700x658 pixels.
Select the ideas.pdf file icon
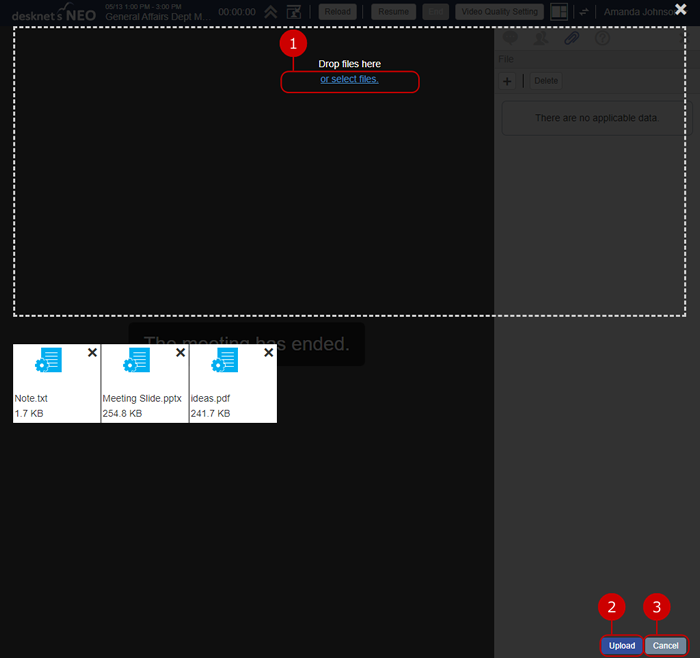(225, 360)
